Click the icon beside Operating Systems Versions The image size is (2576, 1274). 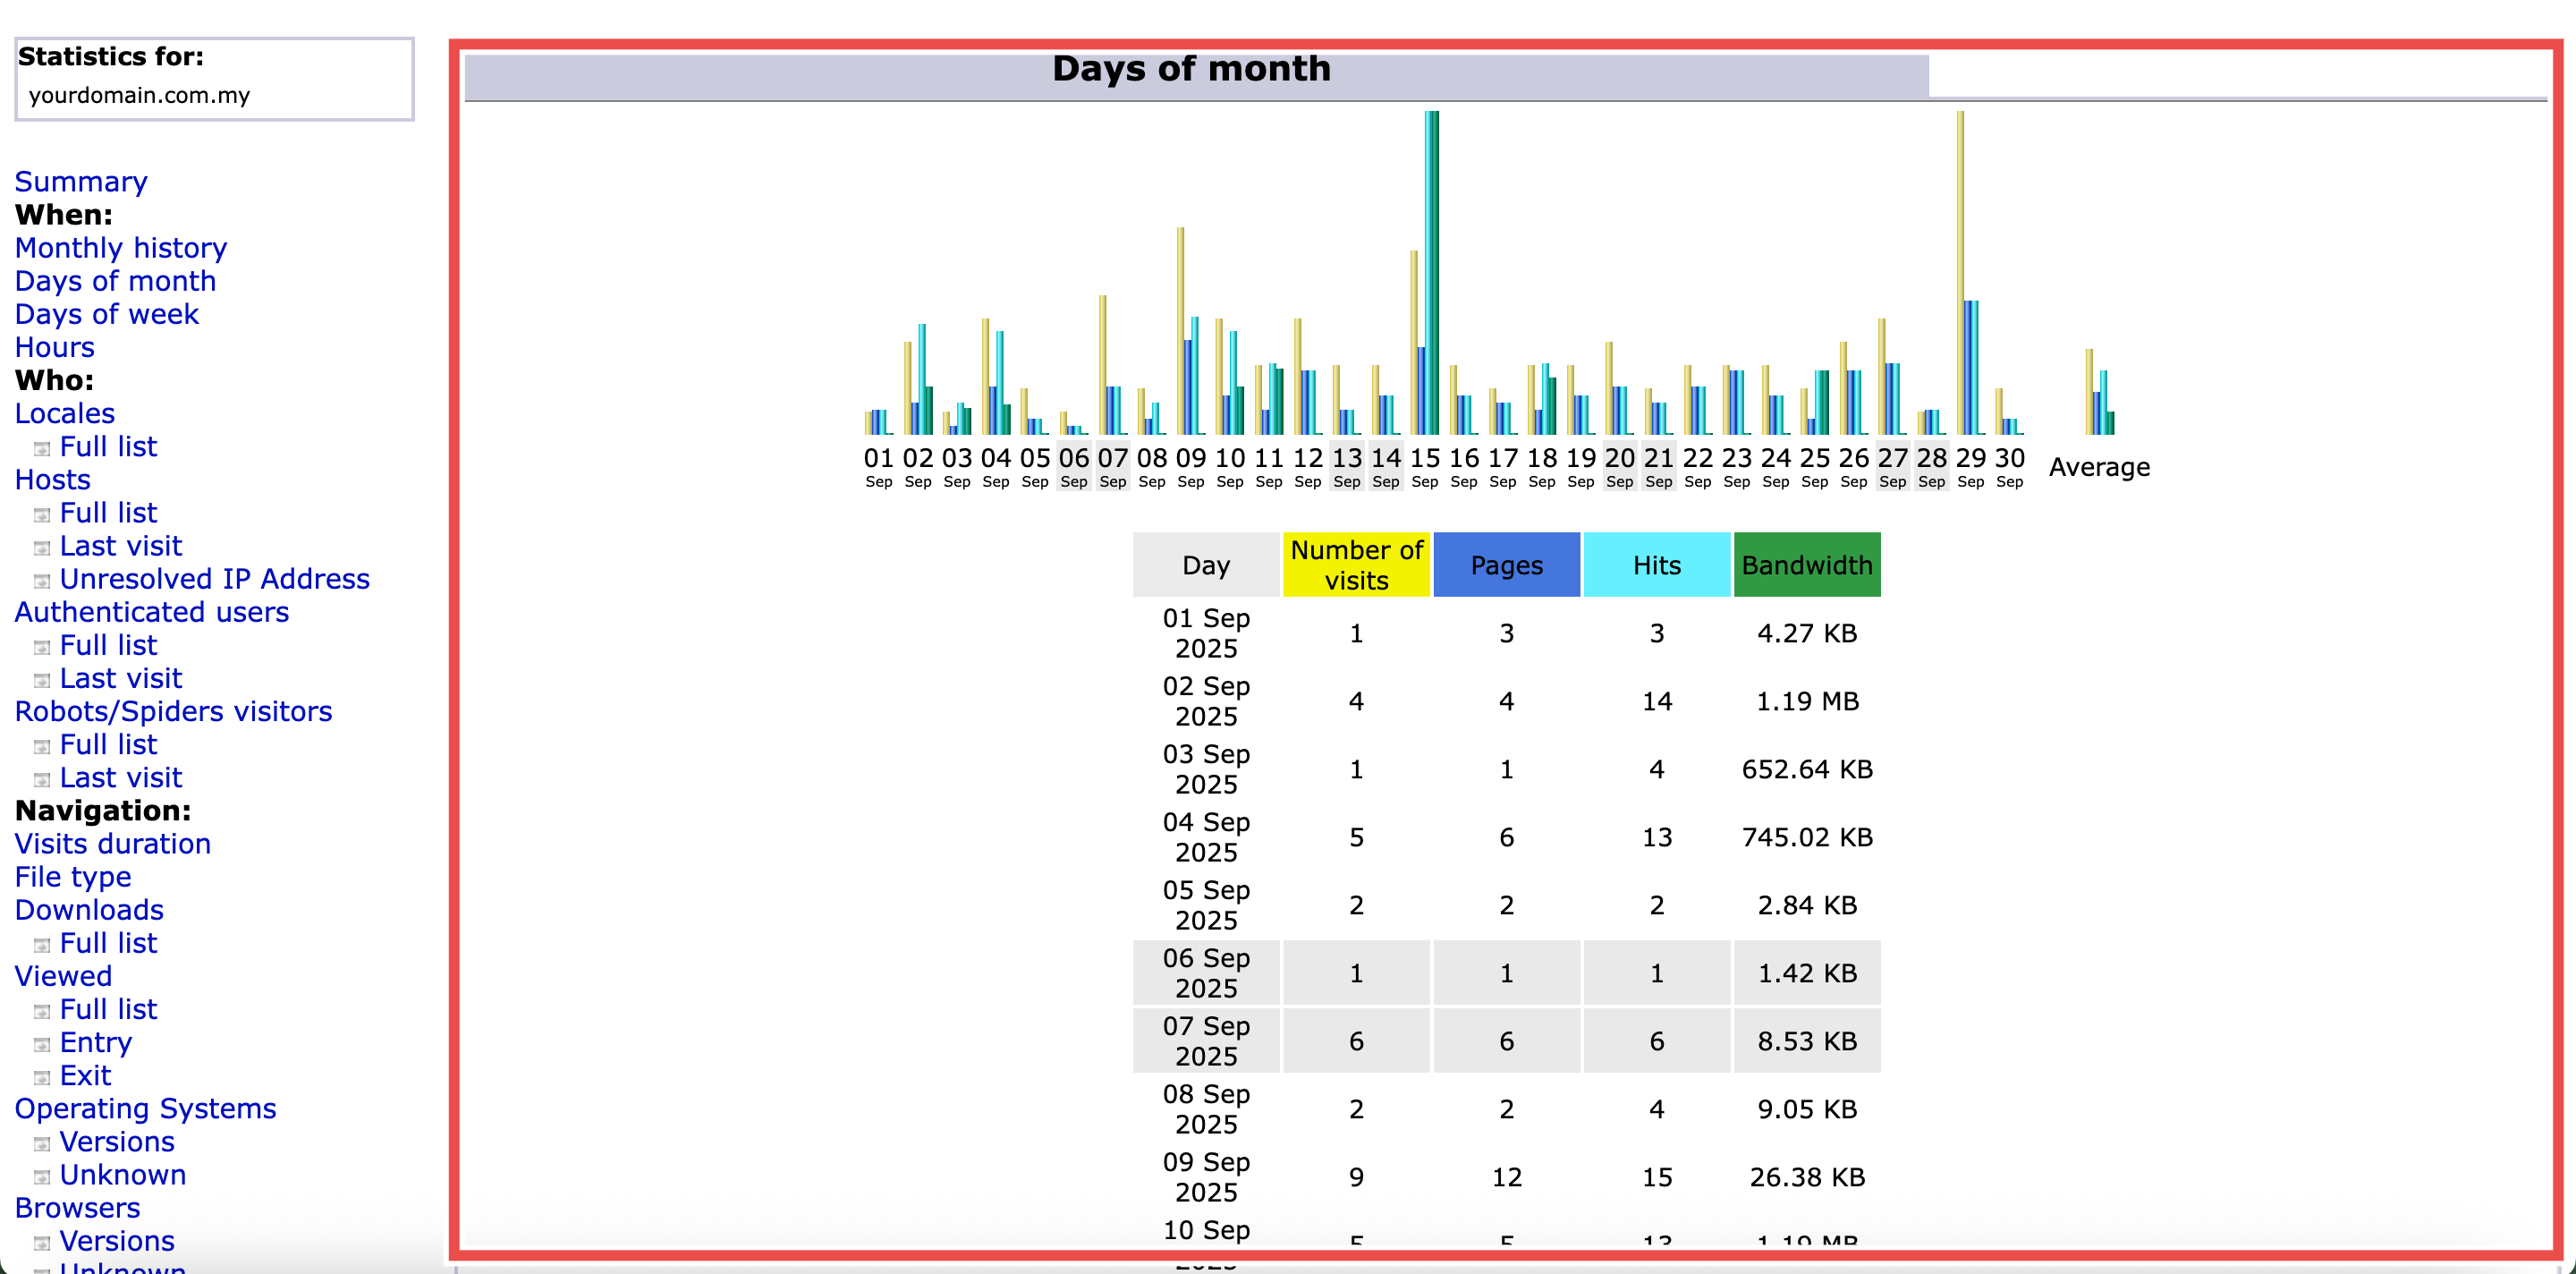[42, 1143]
